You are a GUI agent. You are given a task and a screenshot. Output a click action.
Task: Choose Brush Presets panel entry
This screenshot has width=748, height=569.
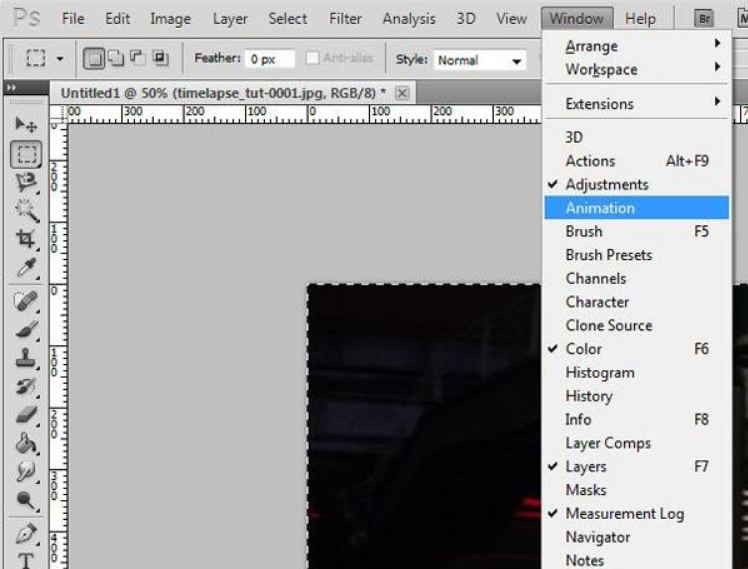point(637,255)
